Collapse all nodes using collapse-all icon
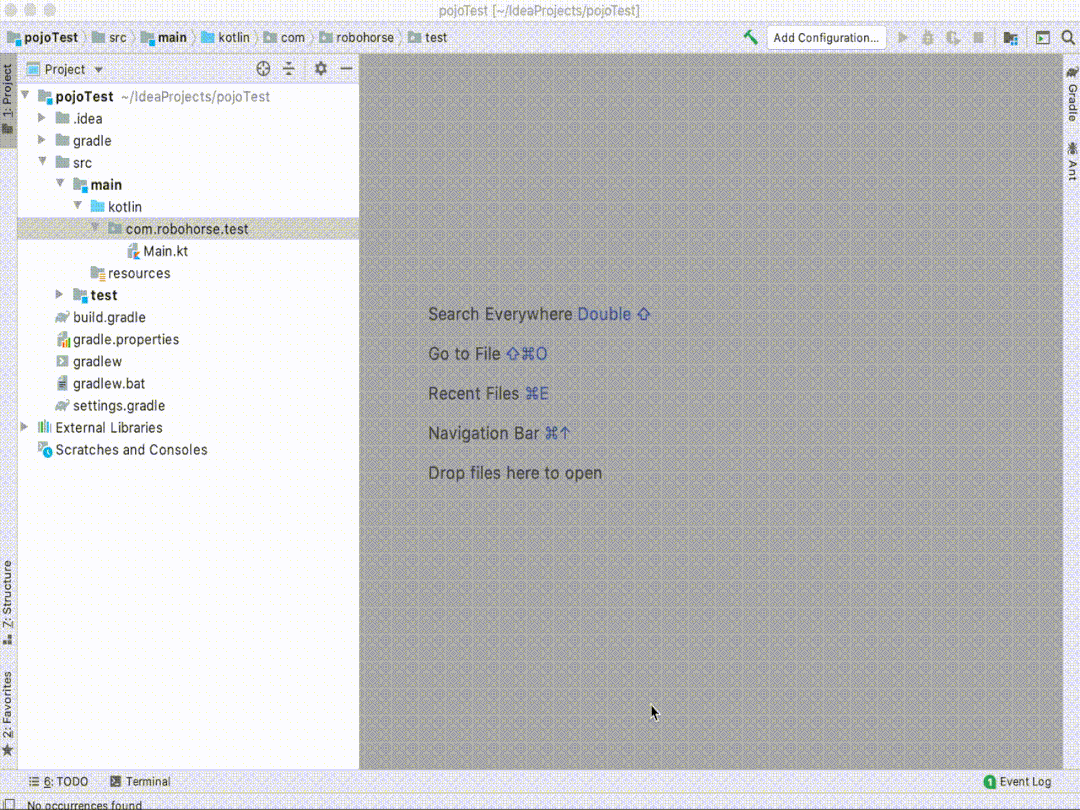The height and width of the screenshot is (810, 1080). click(x=287, y=69)
